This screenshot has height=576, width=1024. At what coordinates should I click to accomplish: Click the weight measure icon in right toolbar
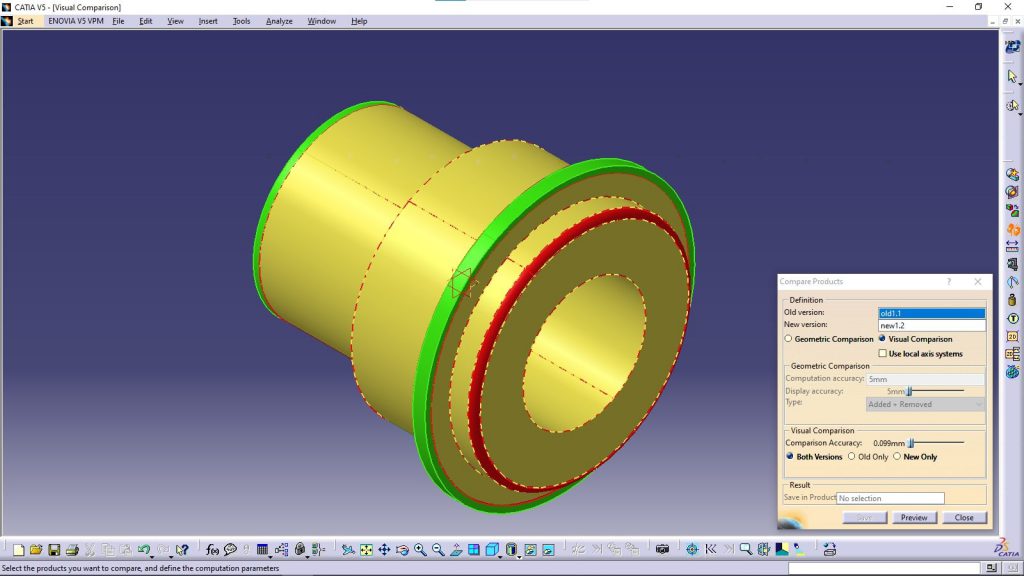click(x=1012, y=300)
